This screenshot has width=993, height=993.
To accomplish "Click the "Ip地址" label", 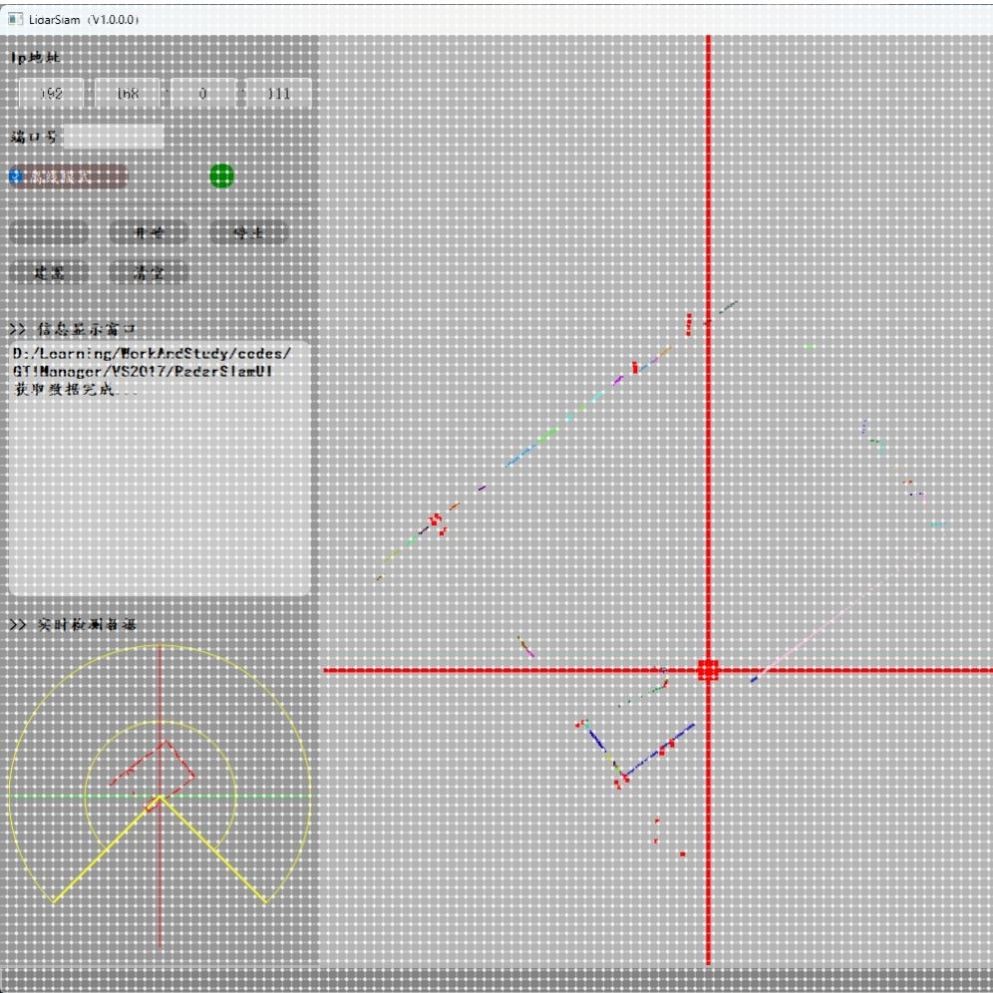I will tap(35, 57).
